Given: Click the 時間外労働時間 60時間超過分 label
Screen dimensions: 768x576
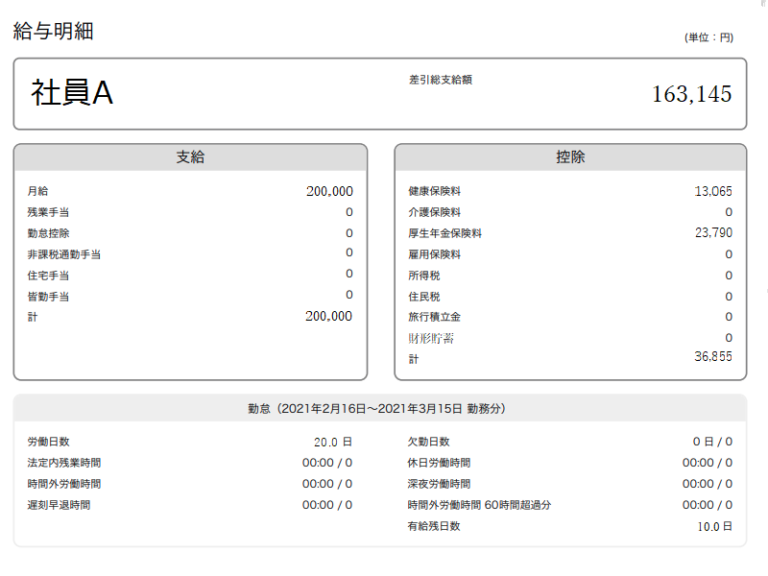Looking at the screenshot, I should click(480, 504).
